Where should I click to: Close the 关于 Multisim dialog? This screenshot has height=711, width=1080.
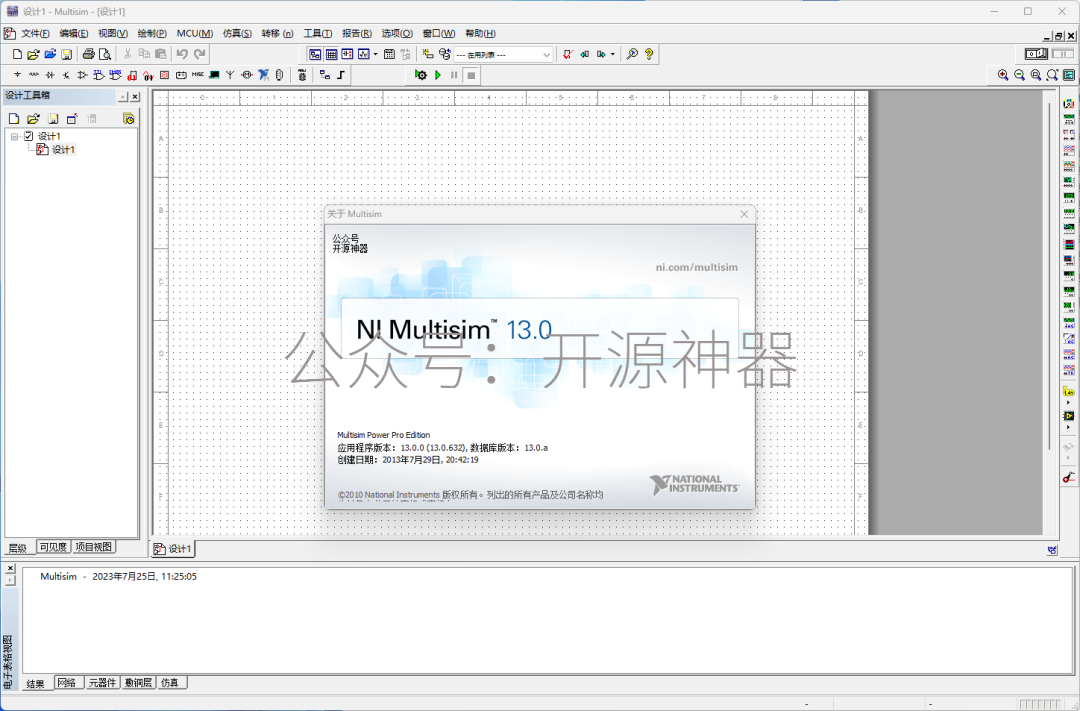744,214
